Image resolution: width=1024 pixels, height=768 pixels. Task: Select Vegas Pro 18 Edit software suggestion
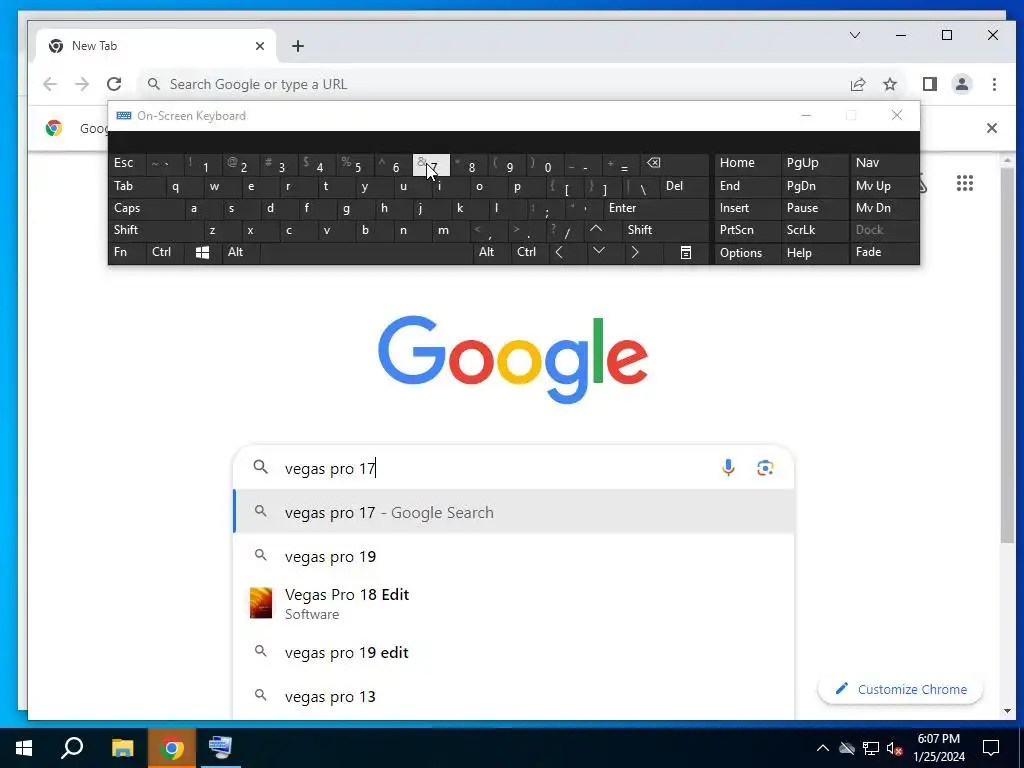click(x=514, y=603)
